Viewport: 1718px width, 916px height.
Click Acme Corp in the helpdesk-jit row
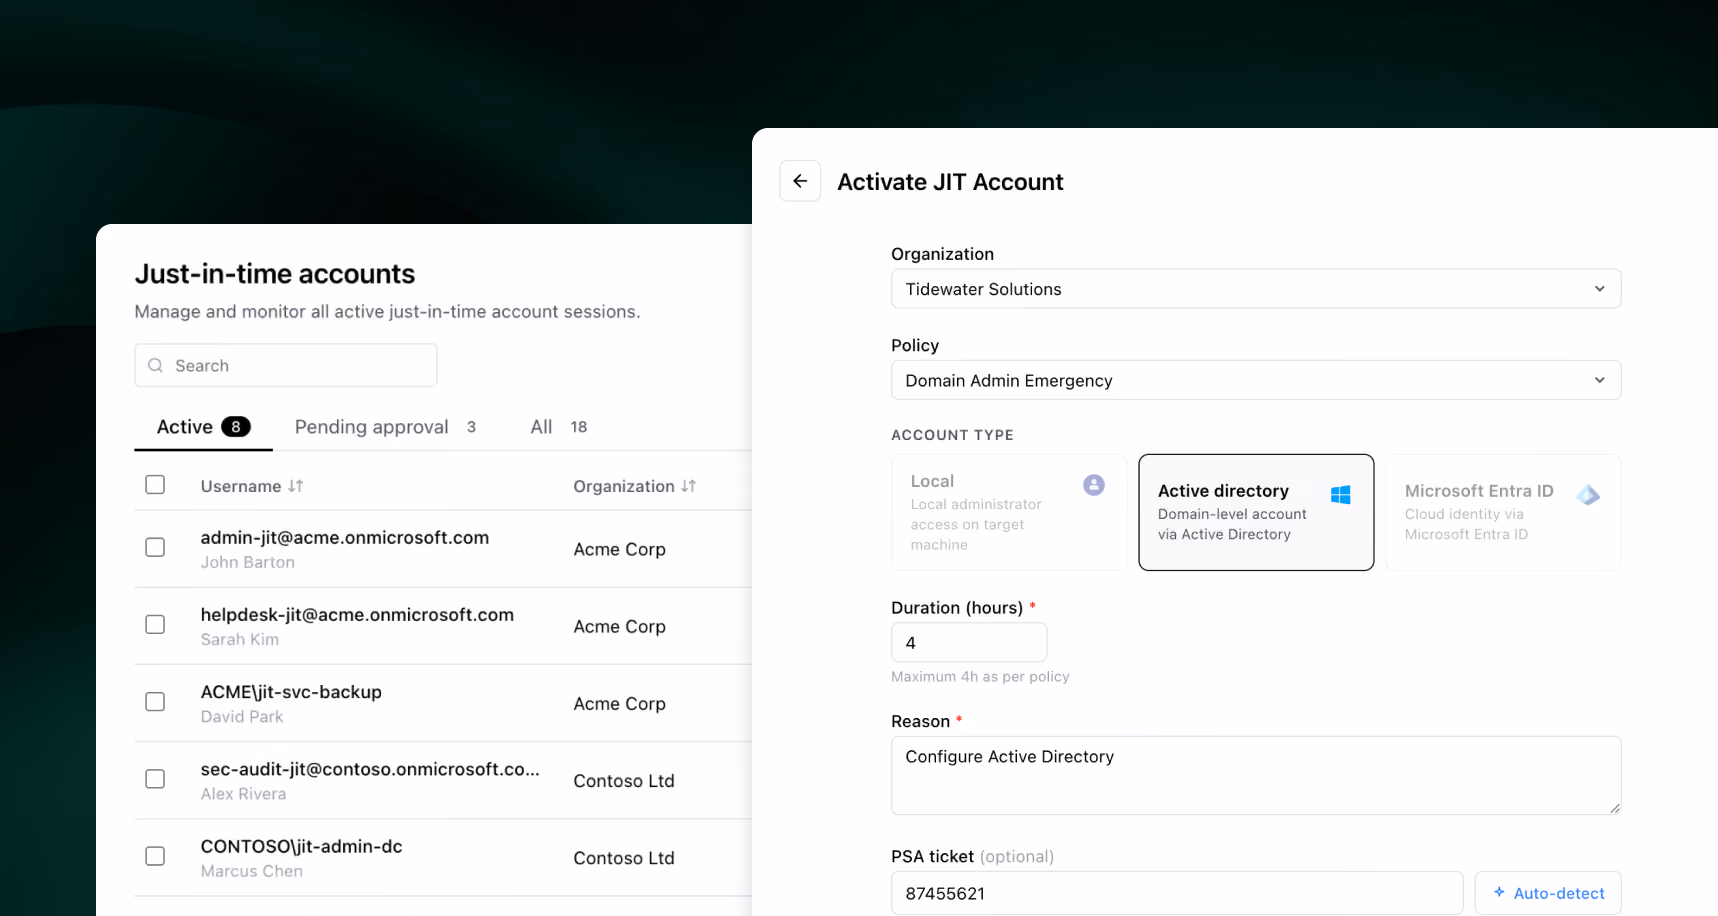620,626
